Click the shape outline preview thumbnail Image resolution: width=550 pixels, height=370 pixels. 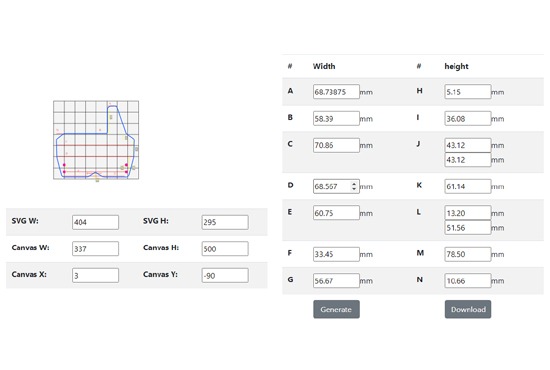click(96, 140)
